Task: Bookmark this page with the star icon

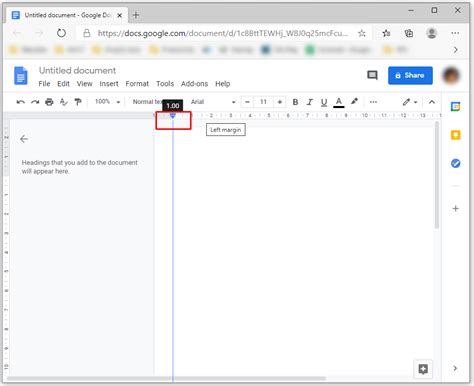Action: [x=362, y=33]
